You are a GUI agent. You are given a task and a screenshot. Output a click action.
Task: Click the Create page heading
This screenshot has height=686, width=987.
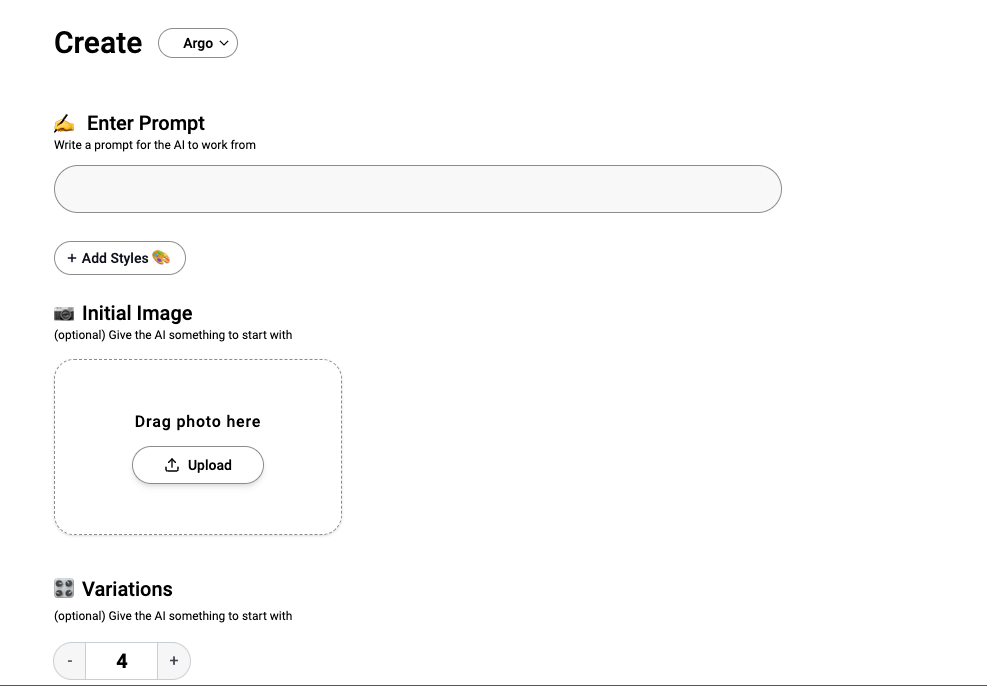pyautogui.click(x=98, y=43)
